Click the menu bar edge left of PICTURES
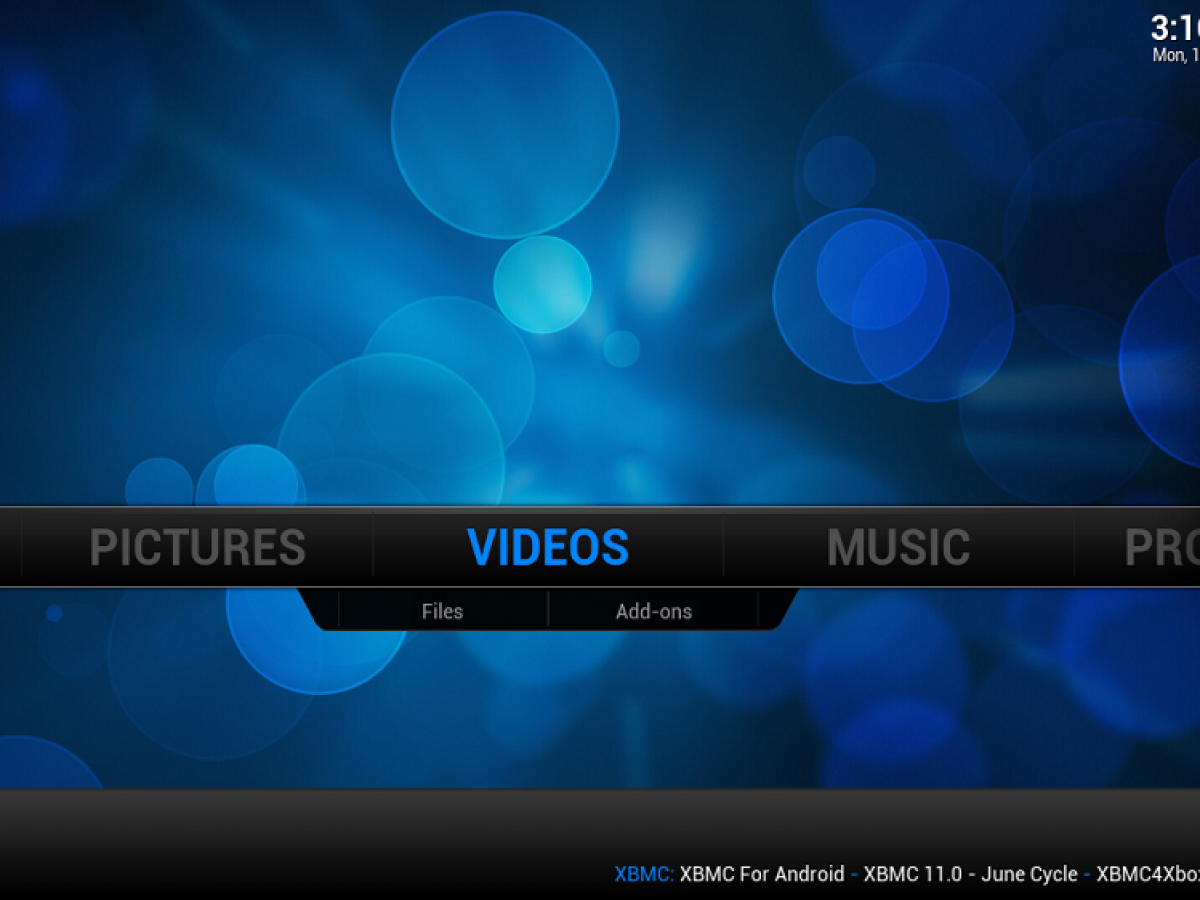The height and width of the screenshot is (900, 1200). point(10,547)
